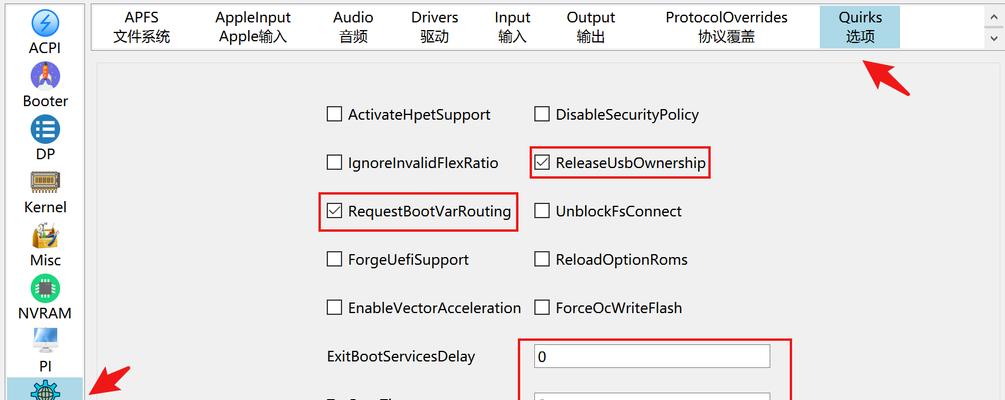The image size is (1005, 400).
Task: Tick the ForgeUefiSupport checkbox
Action: 334,259
